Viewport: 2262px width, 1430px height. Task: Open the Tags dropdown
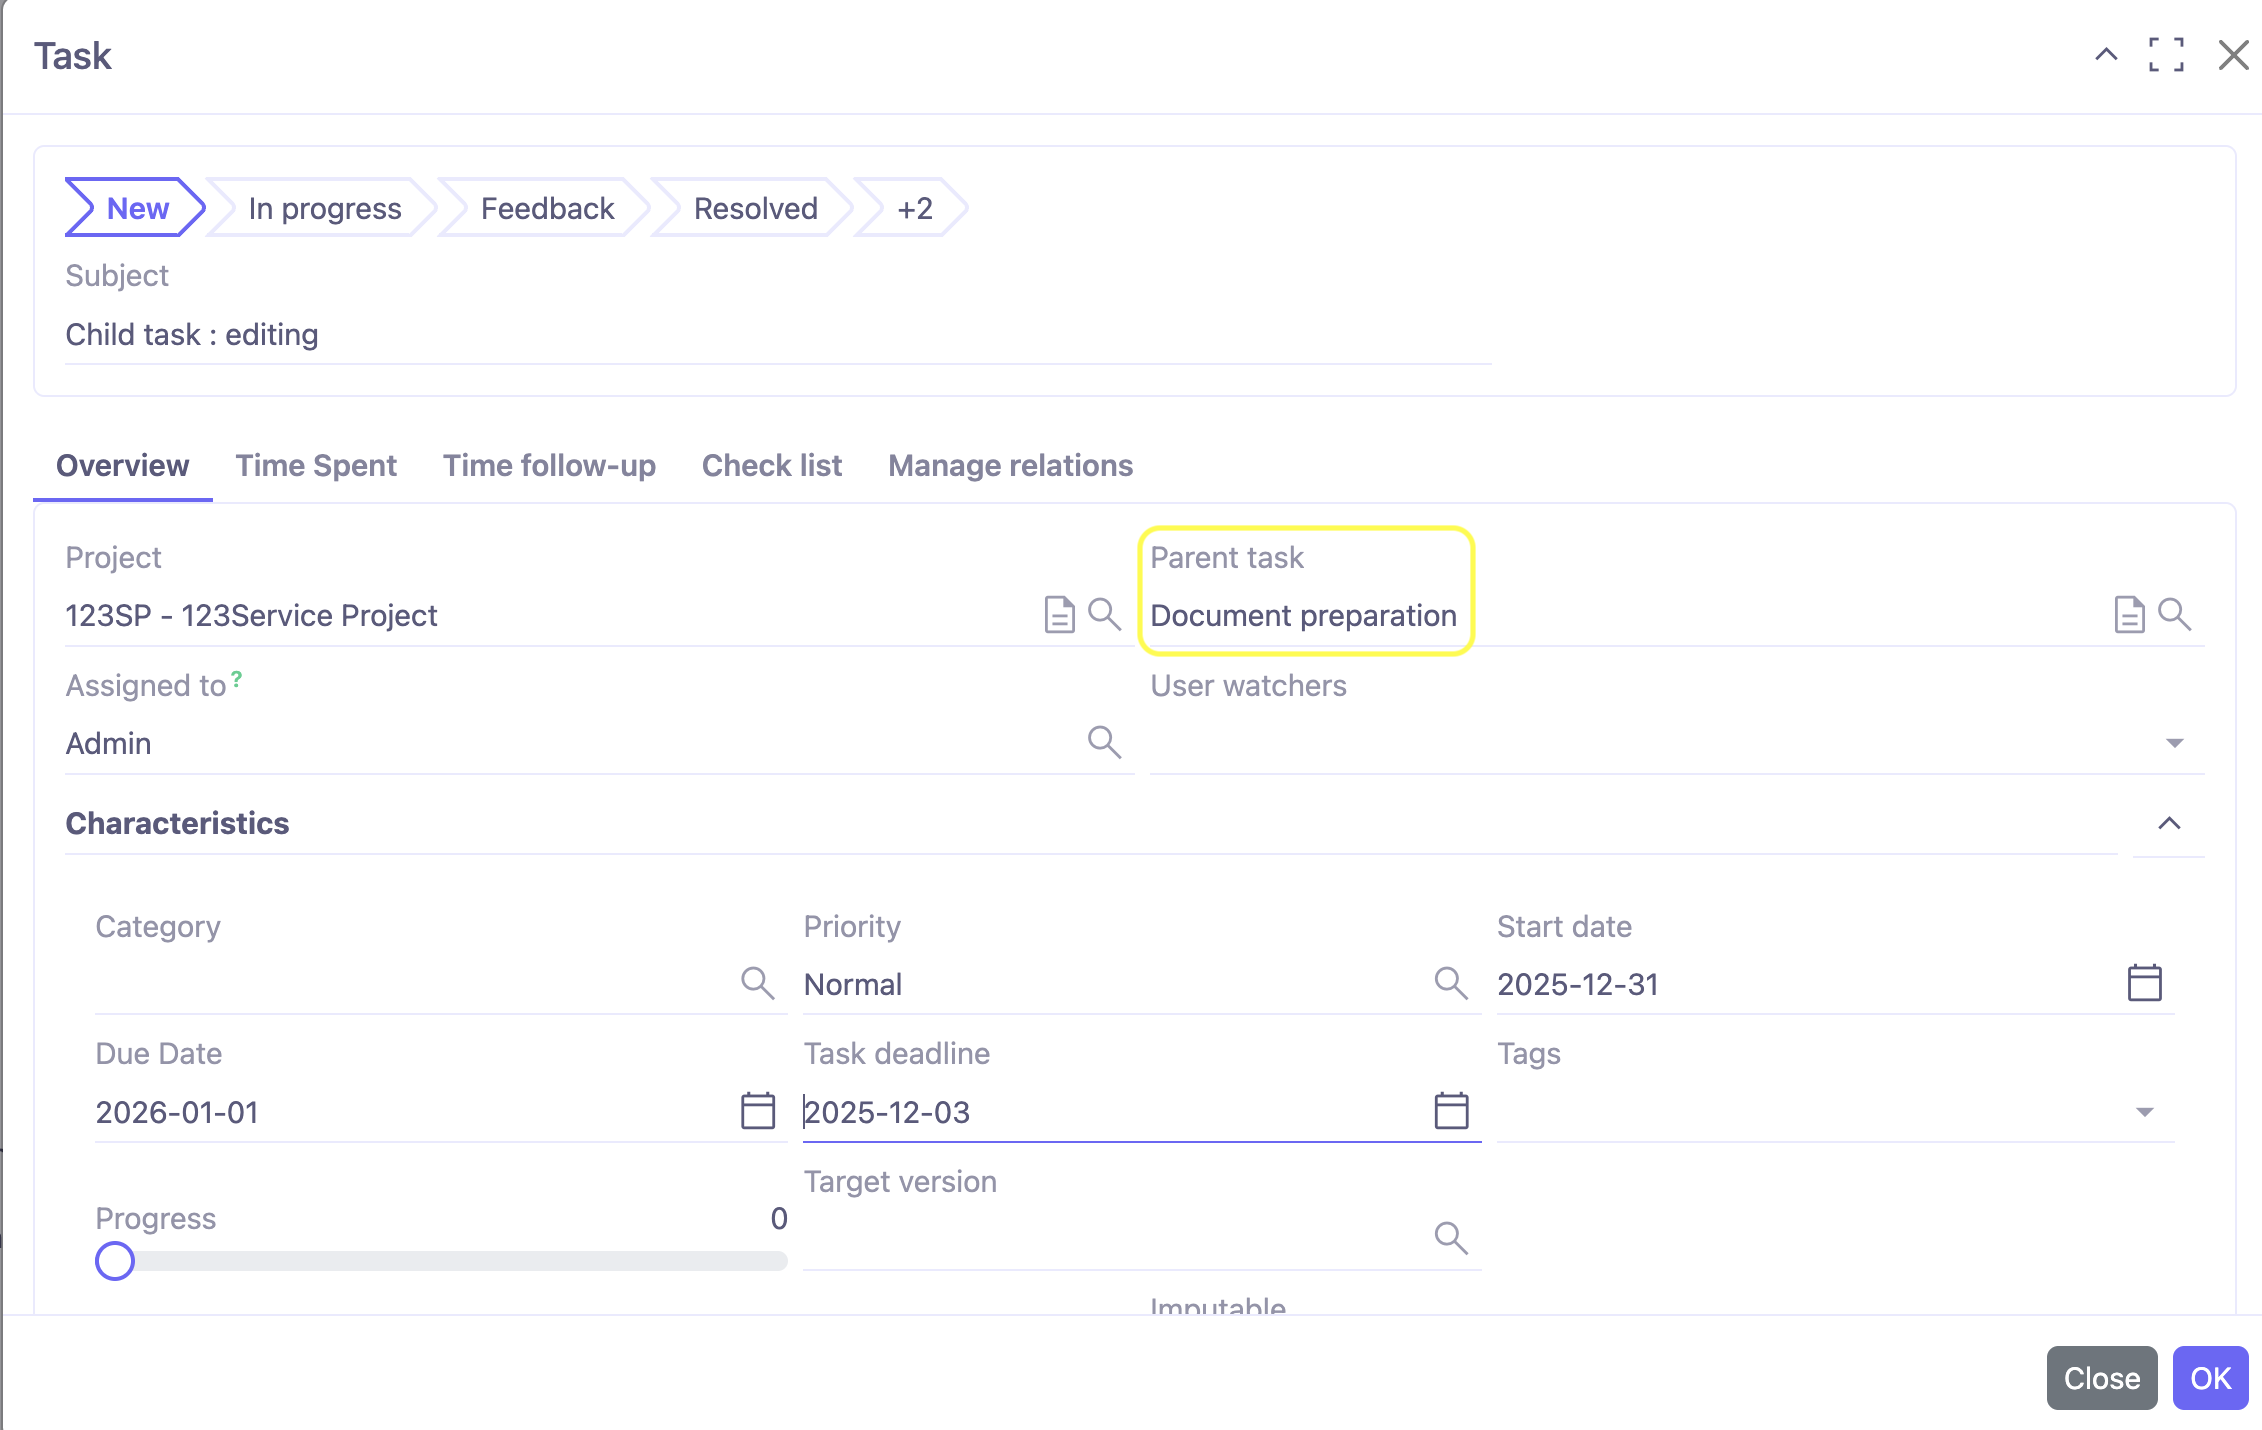click(2144, 1110)
